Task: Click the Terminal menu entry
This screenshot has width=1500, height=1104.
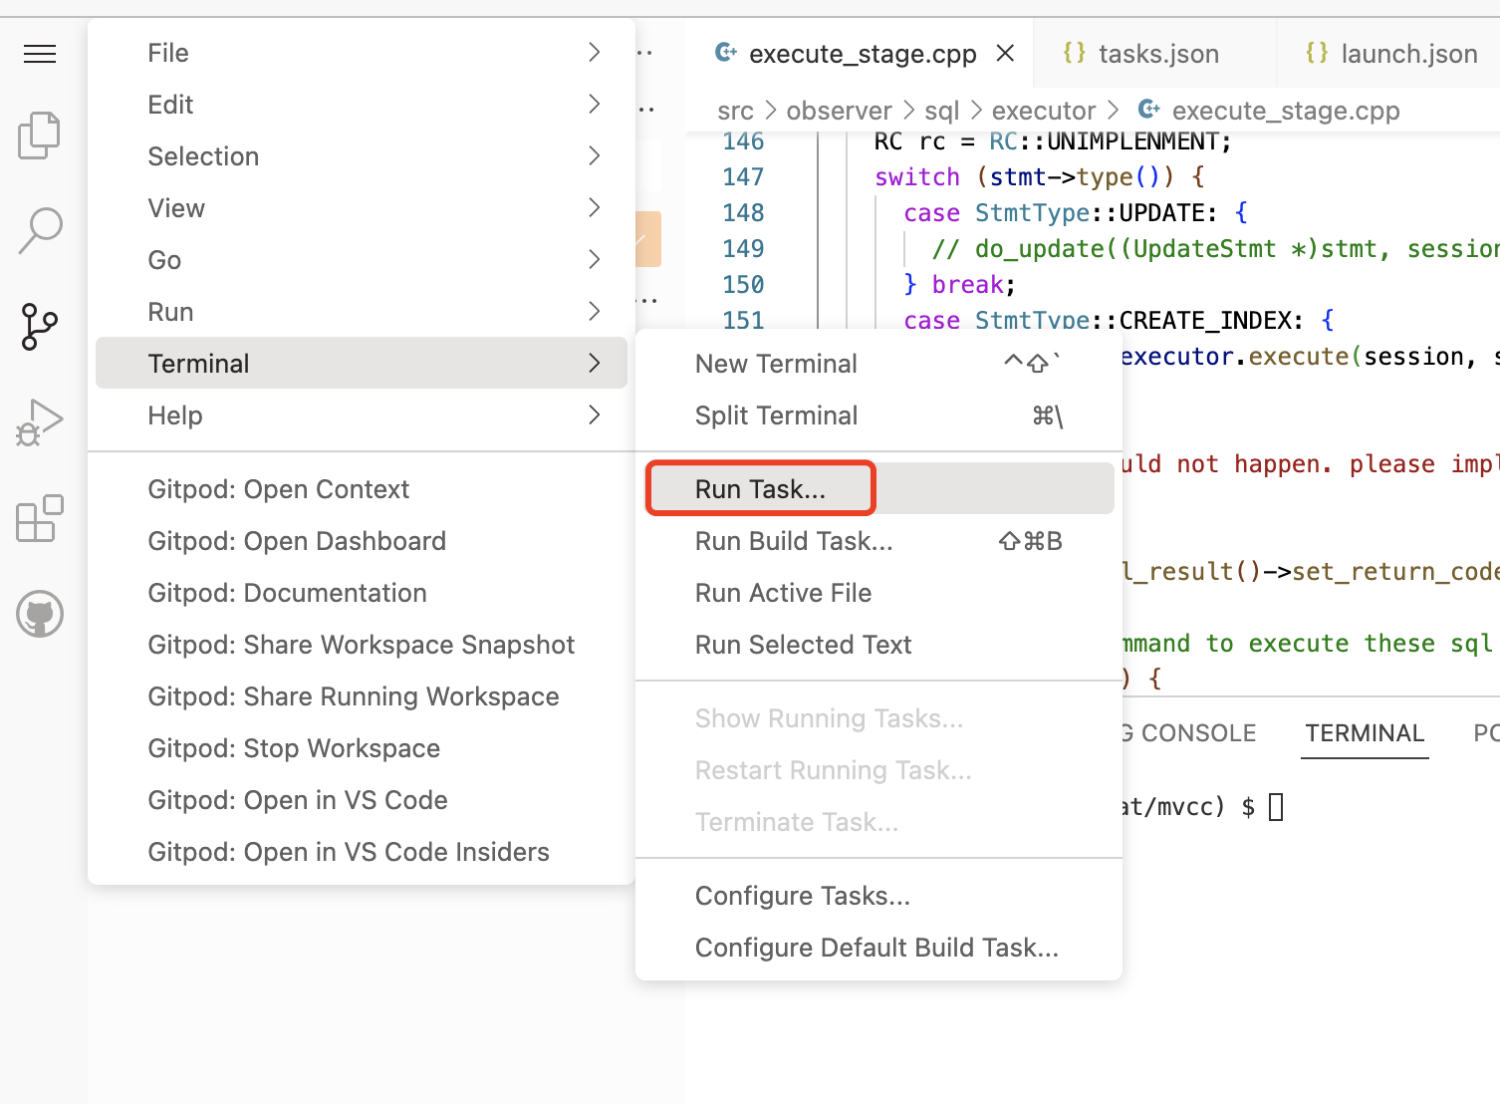Action: 361,363
